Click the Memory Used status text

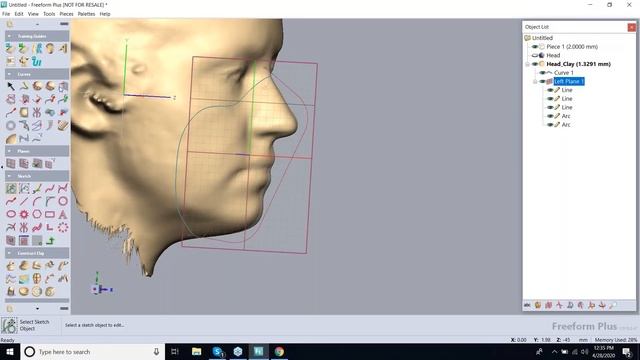click(x=616, y=340)
